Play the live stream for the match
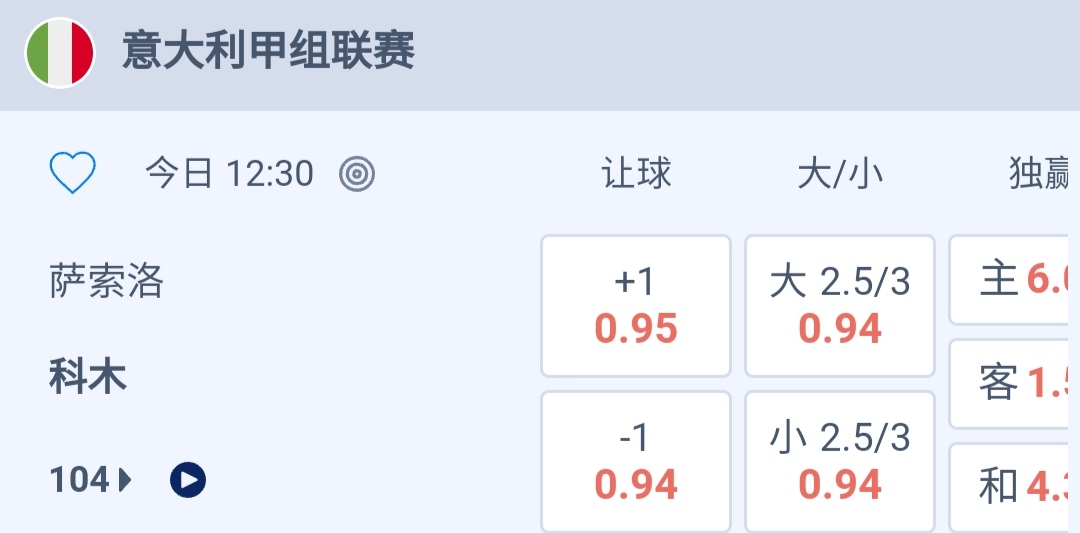Image resolution: width=1080 pixels, height=533 pixels. click(x=188, y=481)
